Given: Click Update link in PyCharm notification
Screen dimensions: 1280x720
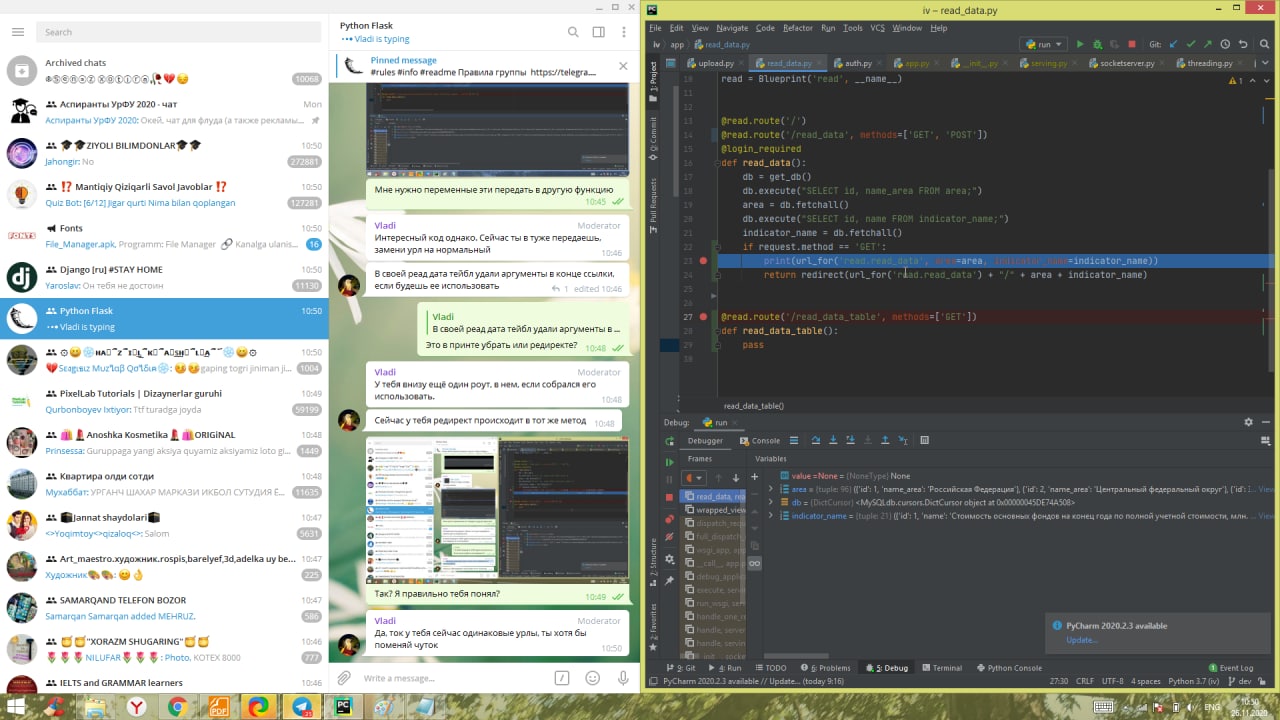Looking at the screenshot, I should point(1081,640).
